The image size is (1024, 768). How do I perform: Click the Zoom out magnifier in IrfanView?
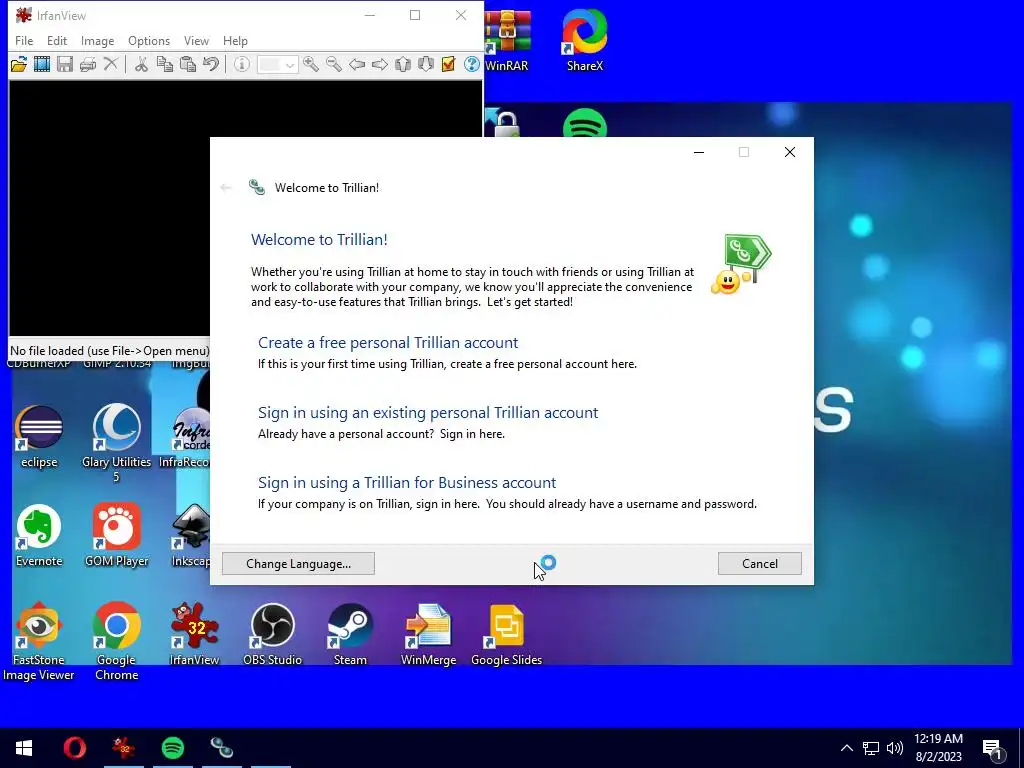tap(334, 64)
